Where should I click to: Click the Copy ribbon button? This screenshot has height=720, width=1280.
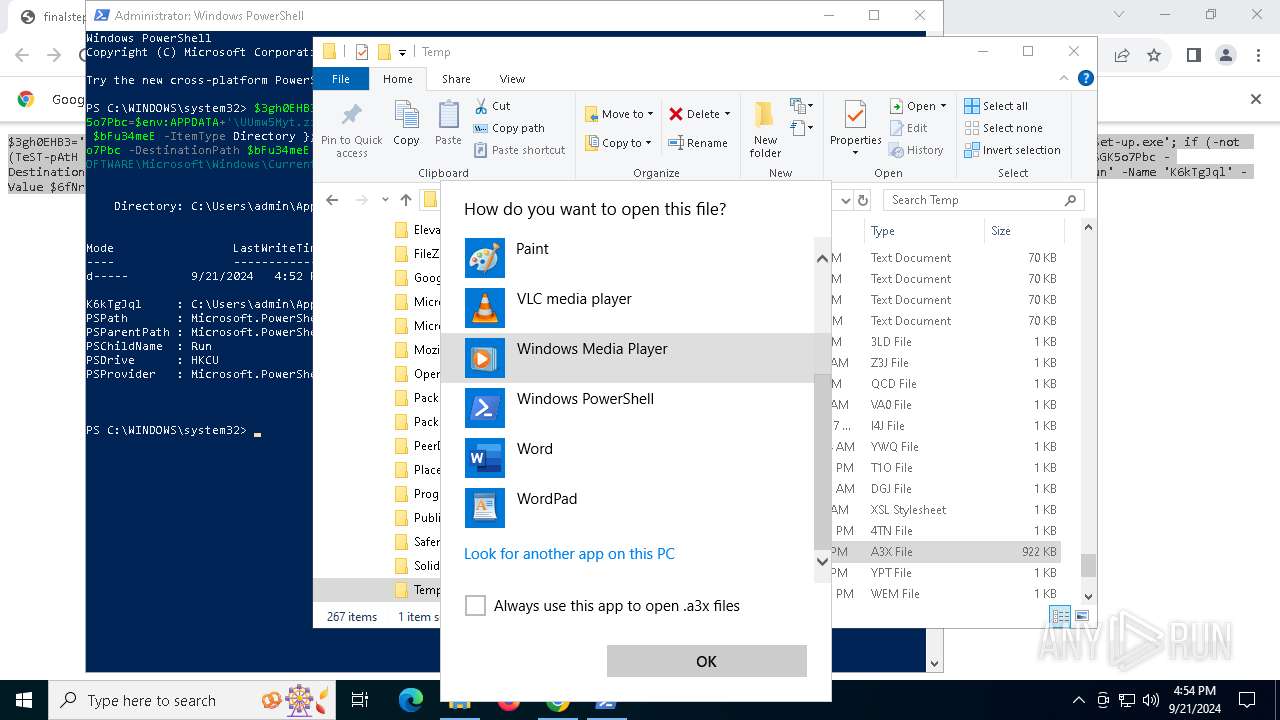coord(406,124)
